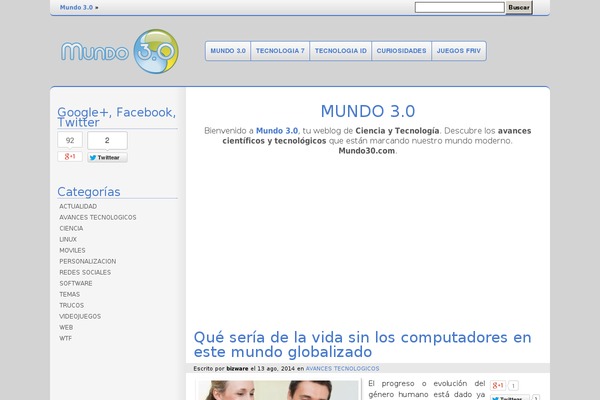Open the AVANCES TECNOLOGICOS sidebar category
The width and height of the screenshot is (600, 400).
click(98, 217)
